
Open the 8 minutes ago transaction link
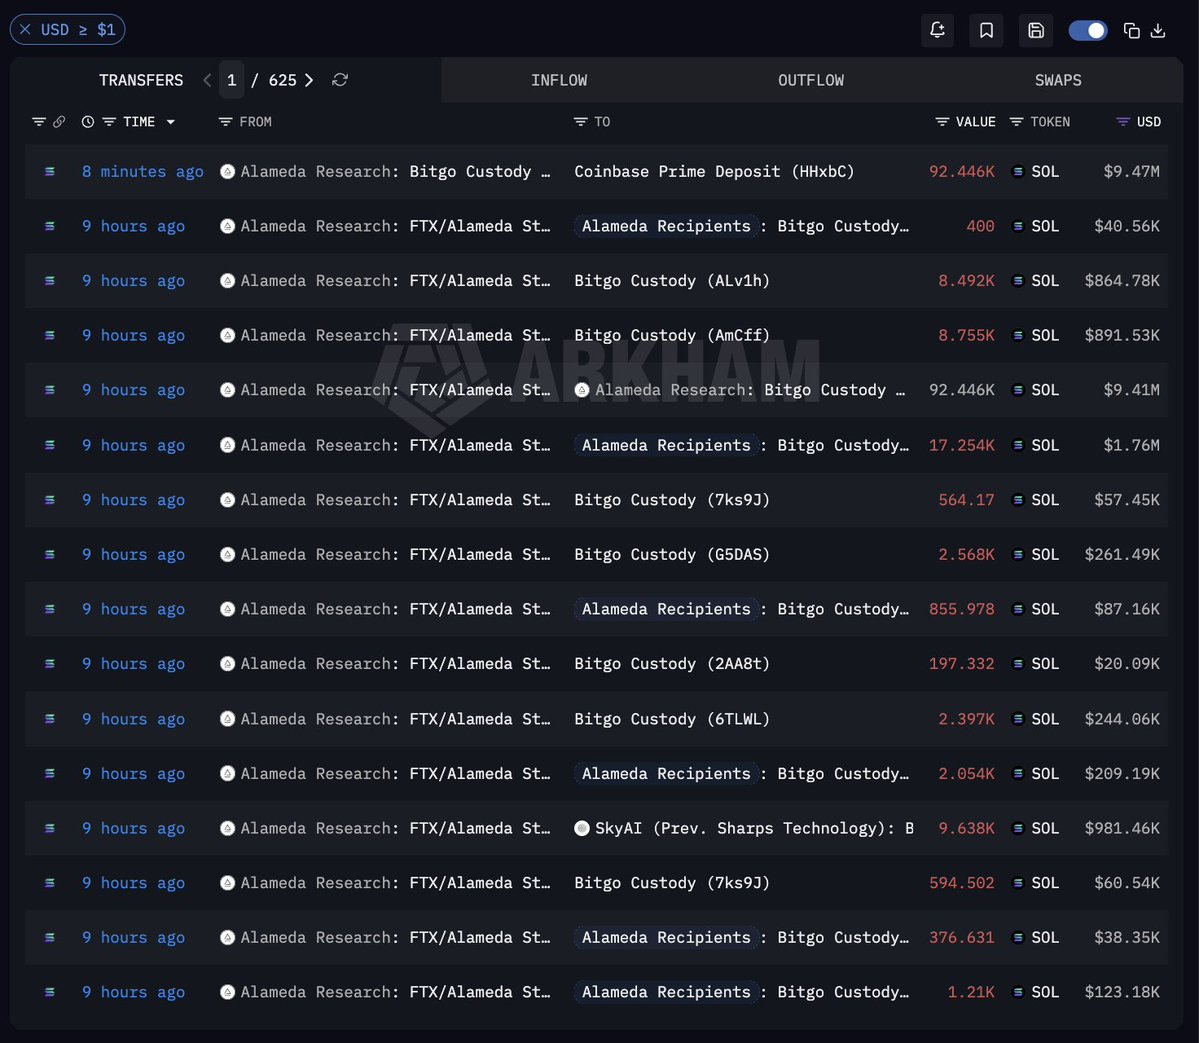(143, 171)
